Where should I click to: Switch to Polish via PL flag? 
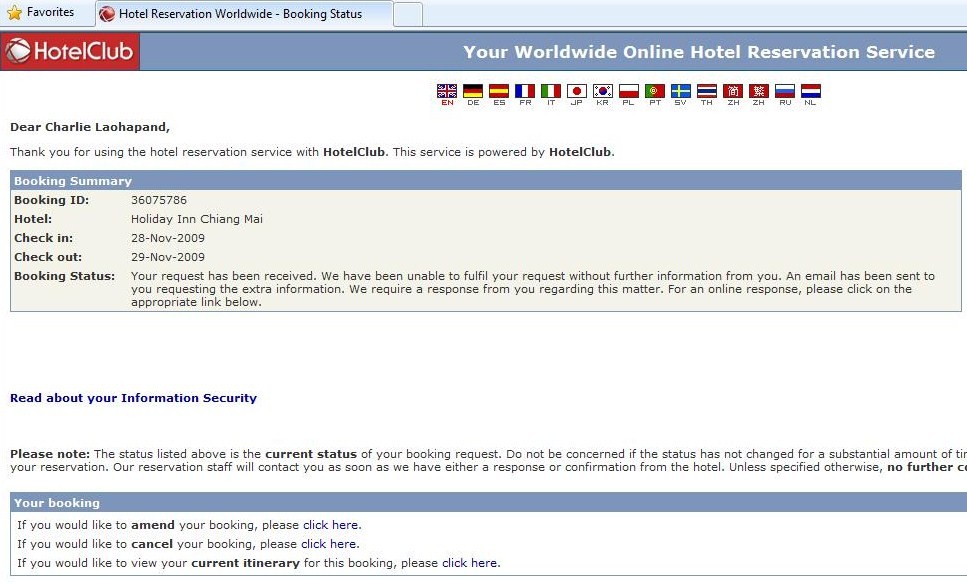628,91
